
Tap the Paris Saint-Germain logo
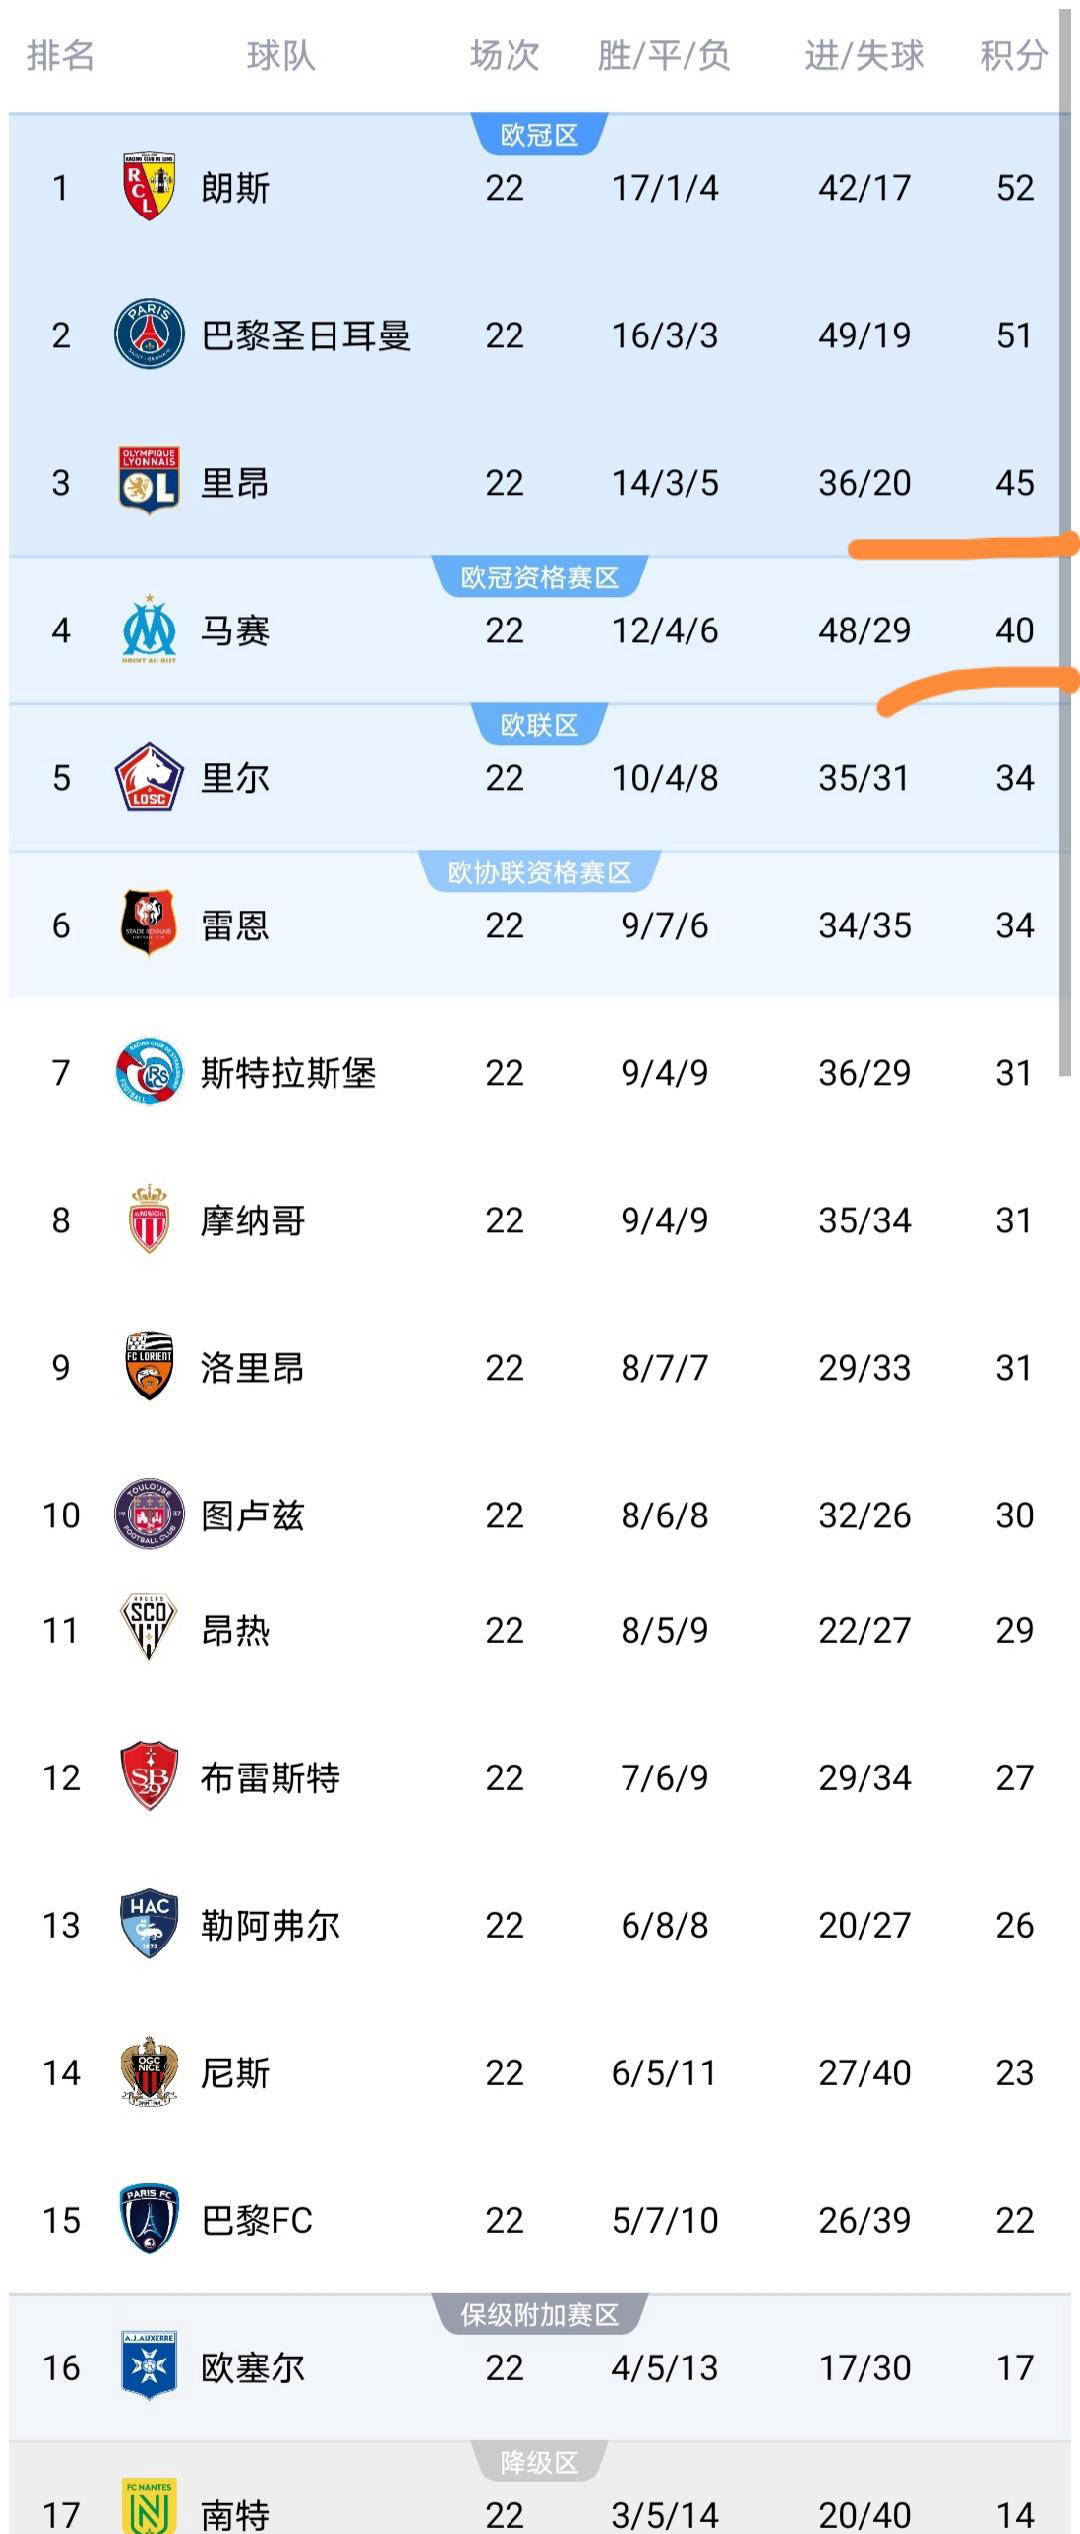149,334
